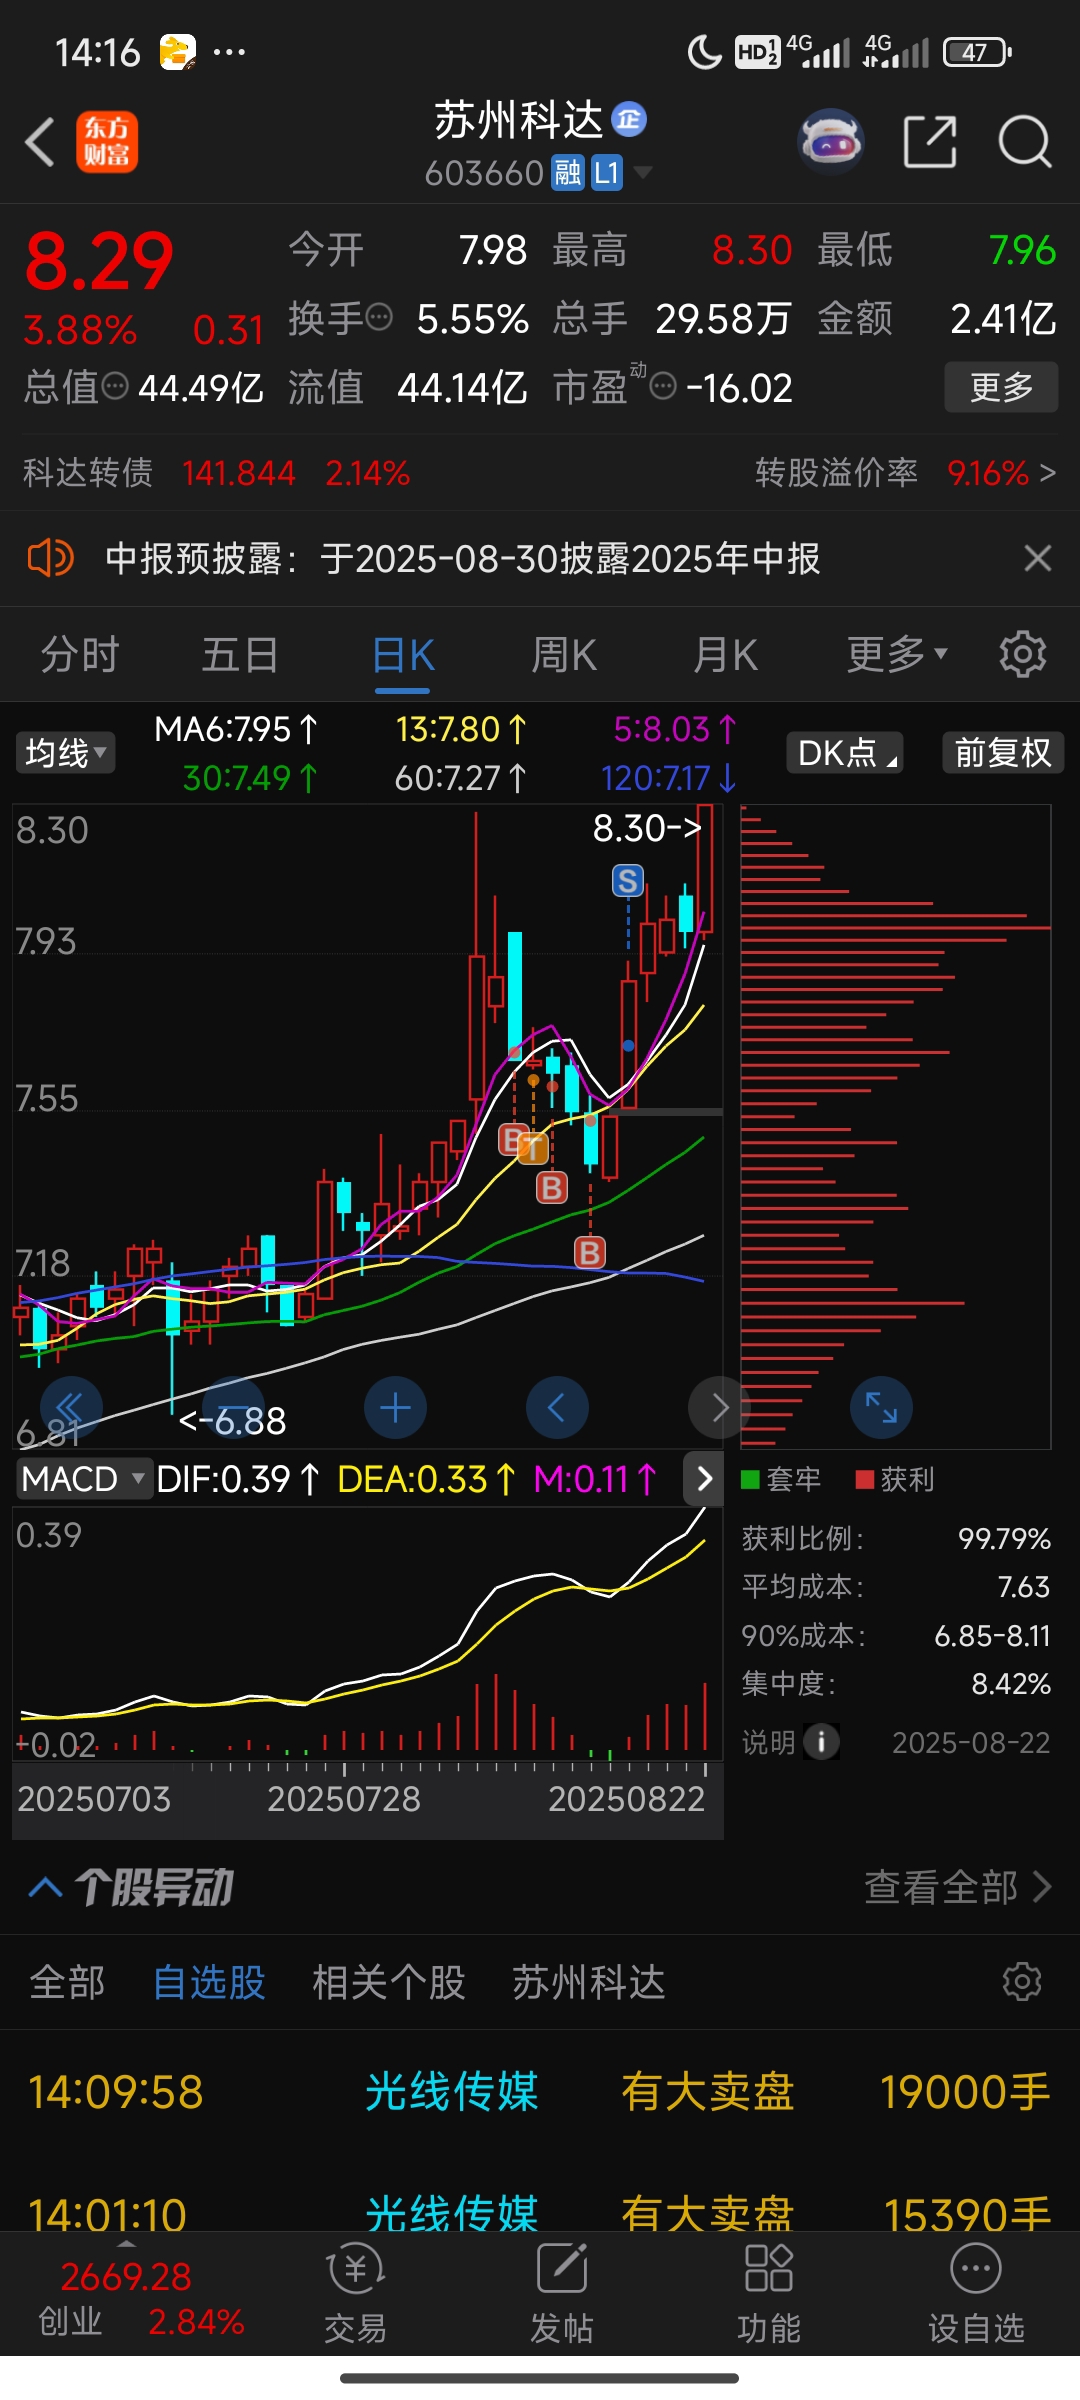Open the 14:09:58 光线传媒 alert row
1080x2400 pixels.
(540, 2092)
